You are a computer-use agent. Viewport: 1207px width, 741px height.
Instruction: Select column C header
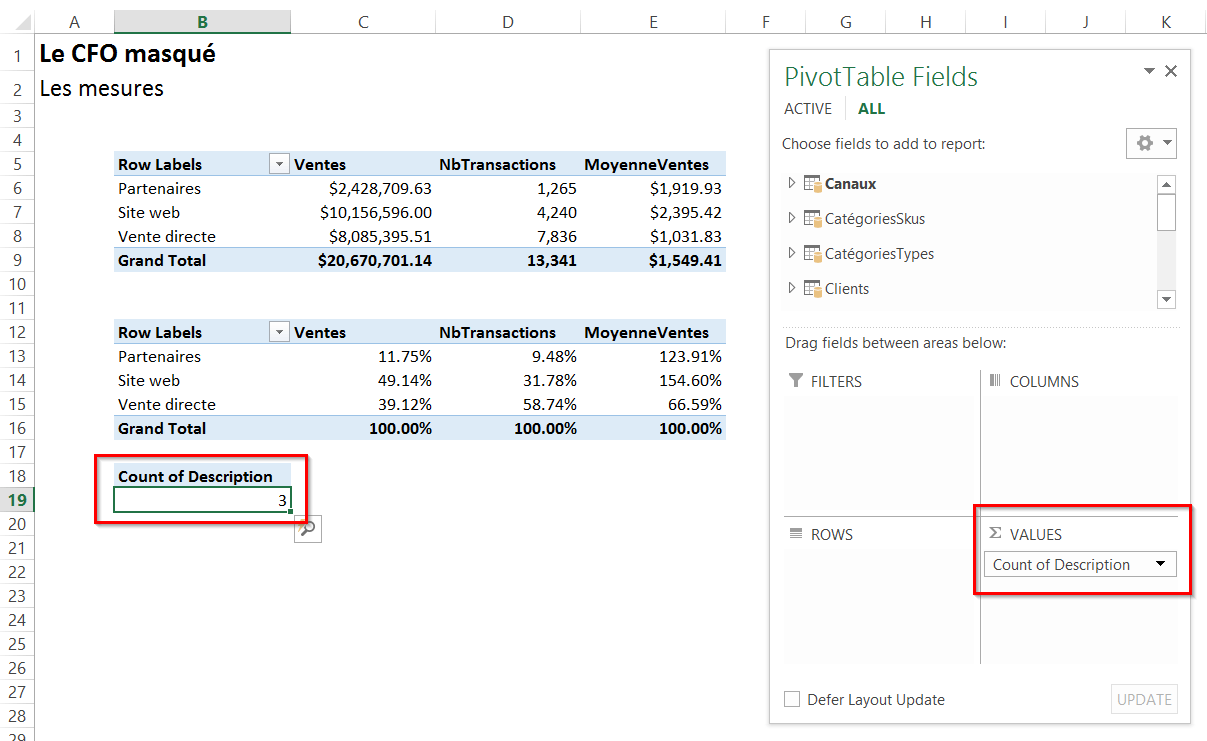363,22
